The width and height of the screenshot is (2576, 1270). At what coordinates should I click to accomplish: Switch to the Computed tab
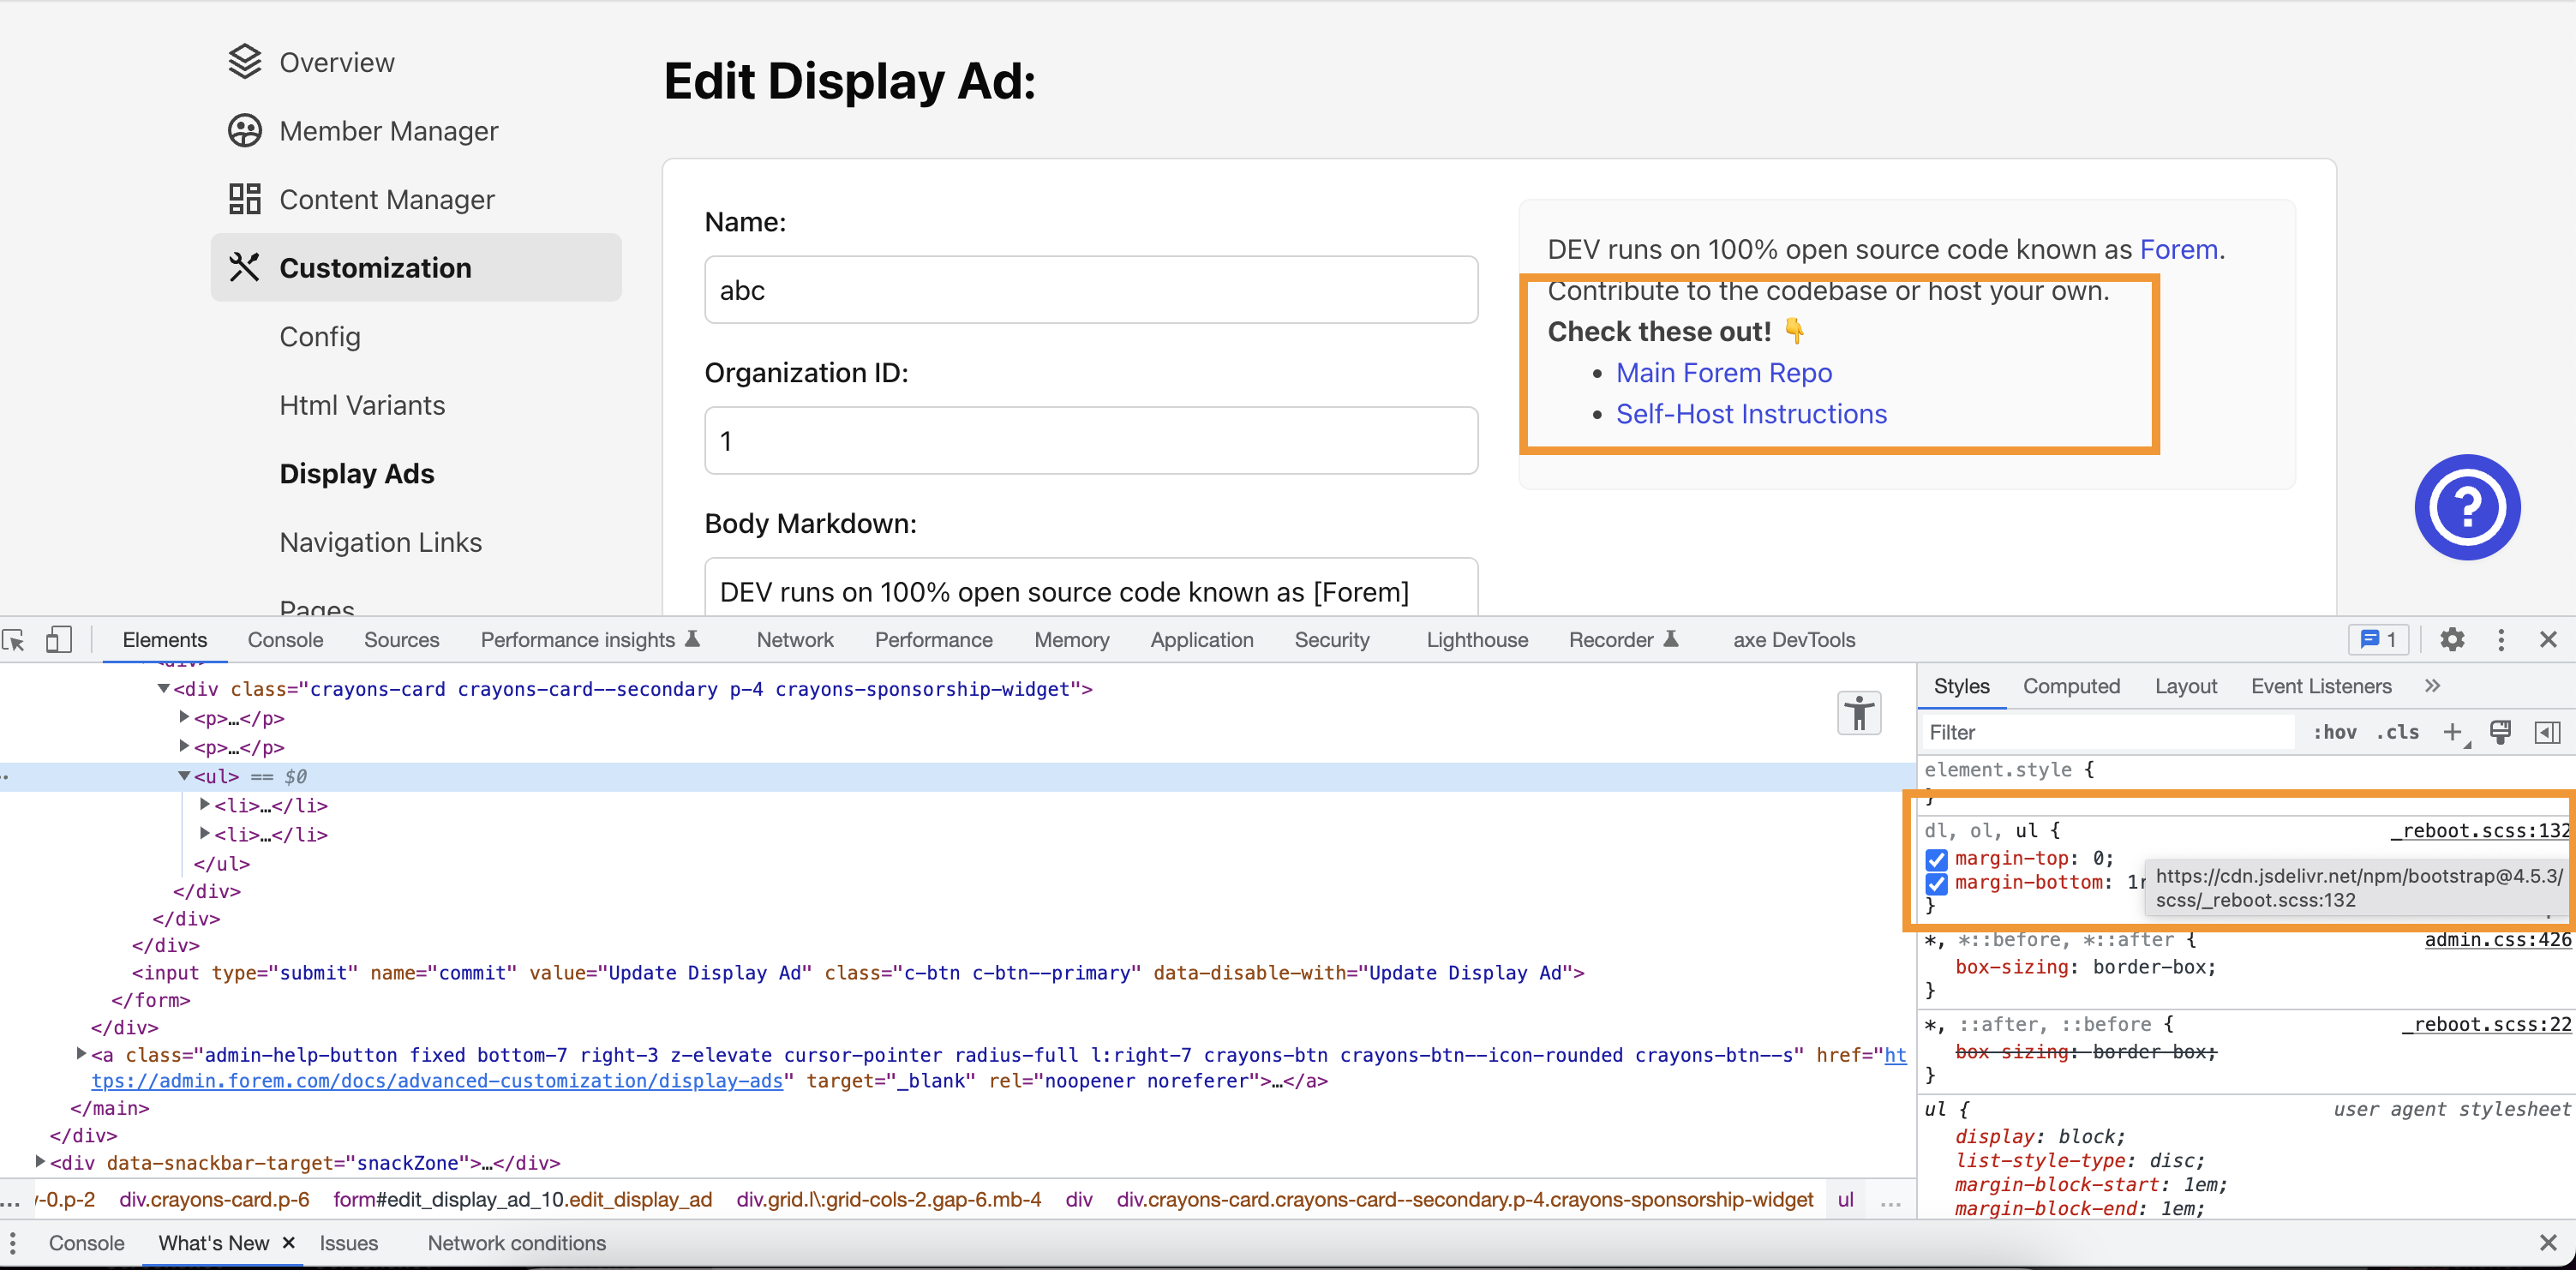(x=2071, y=686)
